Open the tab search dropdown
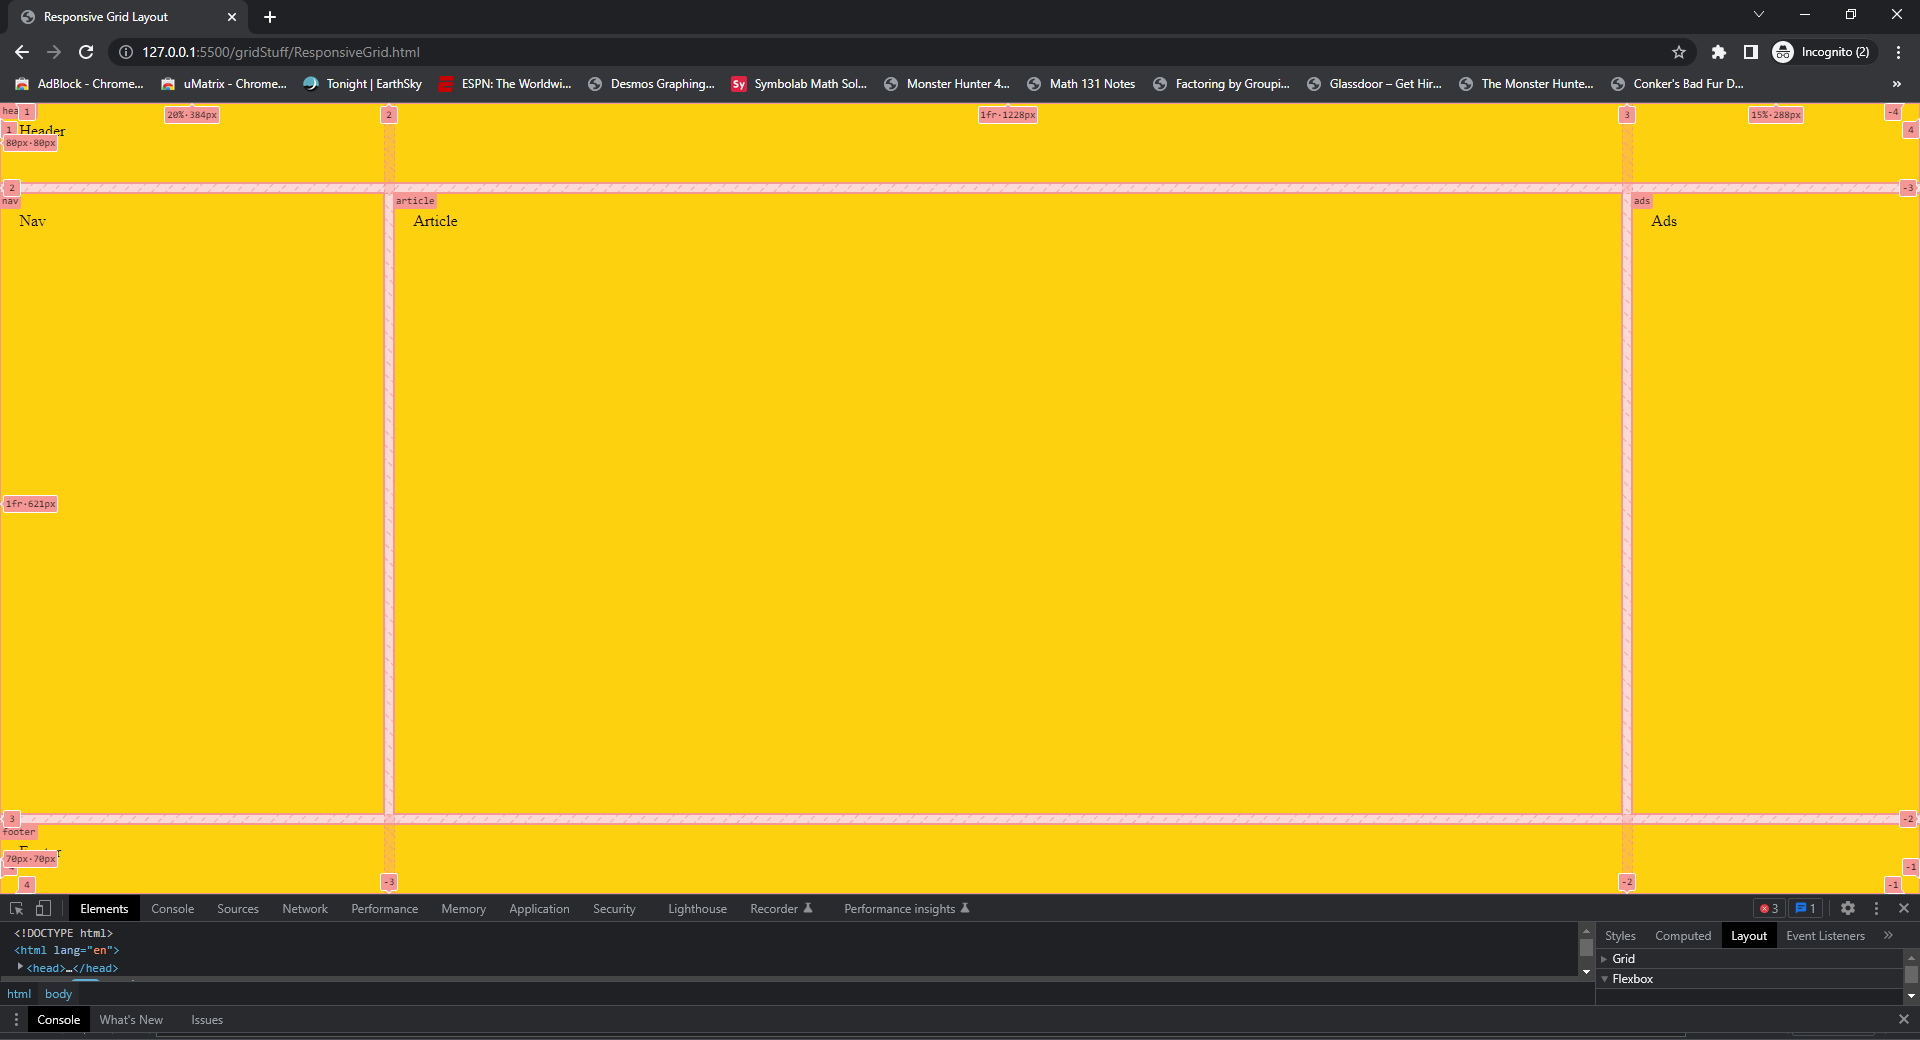Viewport: 1920px width, 1040px height. [1759, 14]
